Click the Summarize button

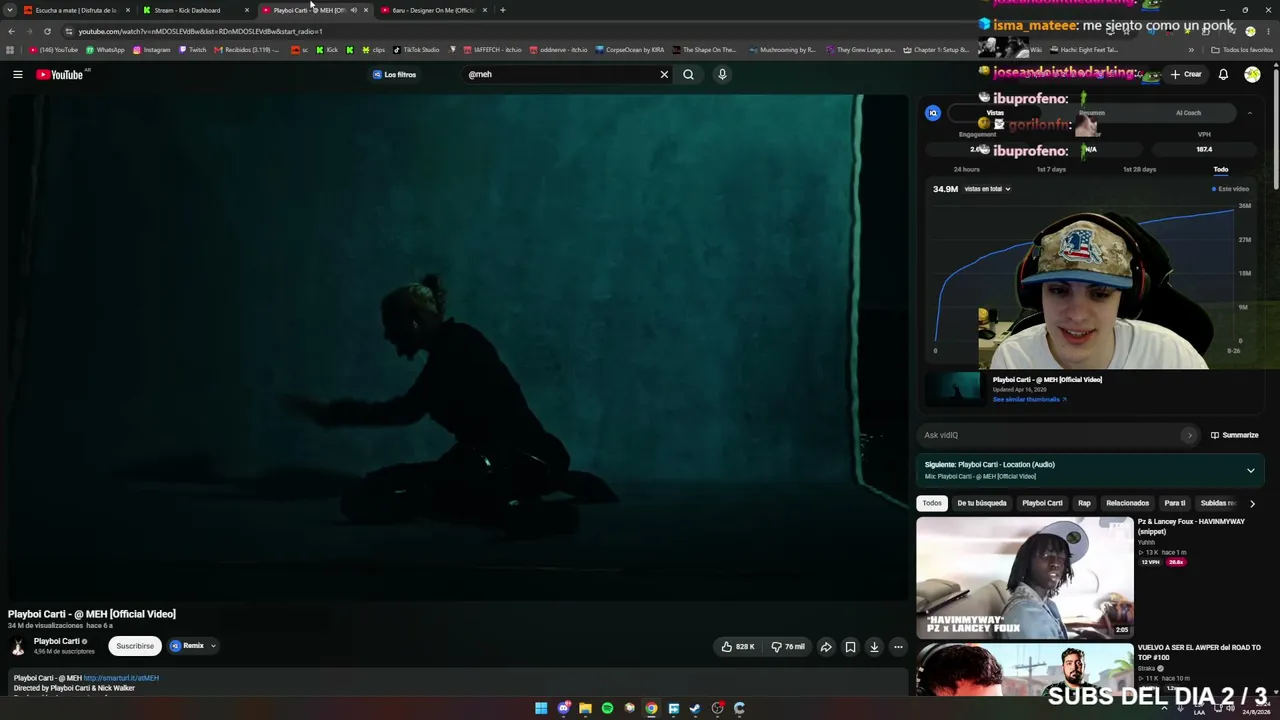(x=1234, y=435)
